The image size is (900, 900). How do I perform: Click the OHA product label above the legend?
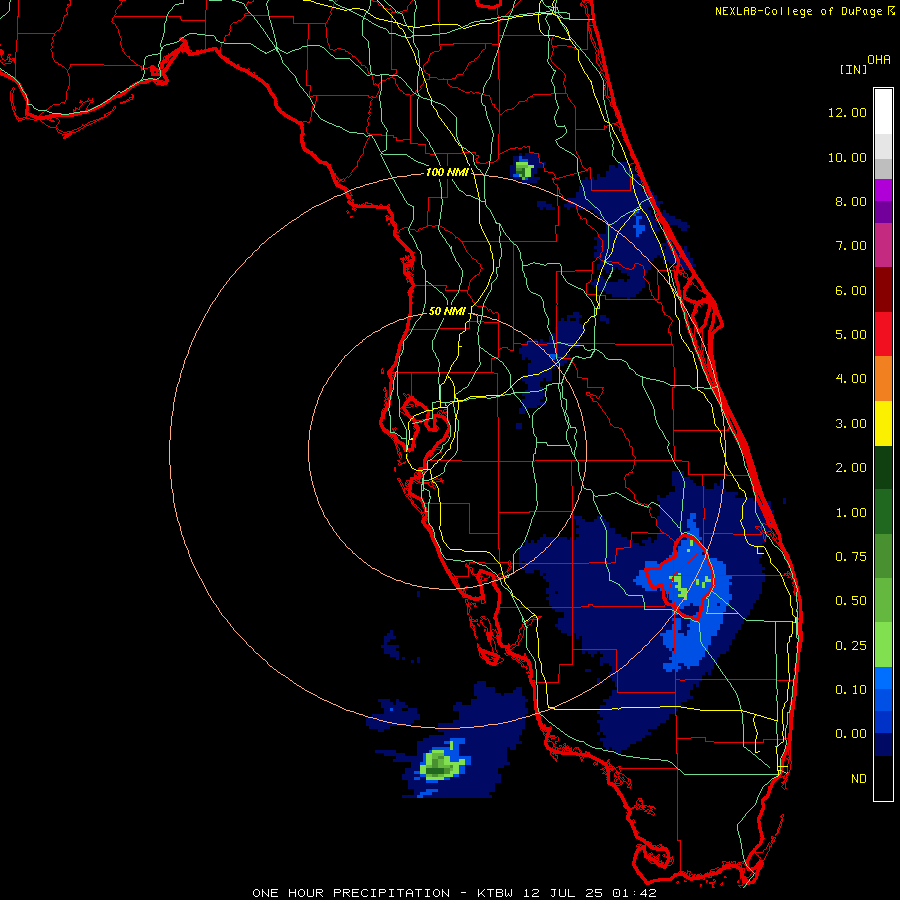point(879,60)
